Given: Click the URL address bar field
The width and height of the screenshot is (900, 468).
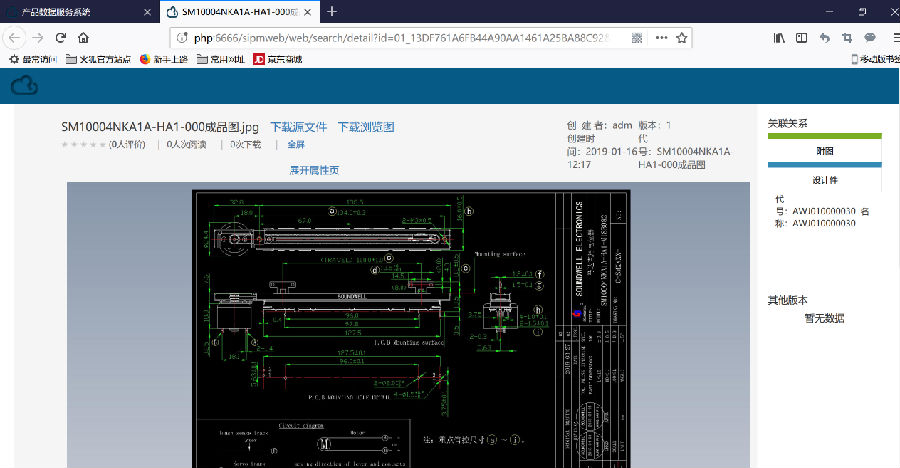Looking at the screenshot, I should tap(400, 37).
